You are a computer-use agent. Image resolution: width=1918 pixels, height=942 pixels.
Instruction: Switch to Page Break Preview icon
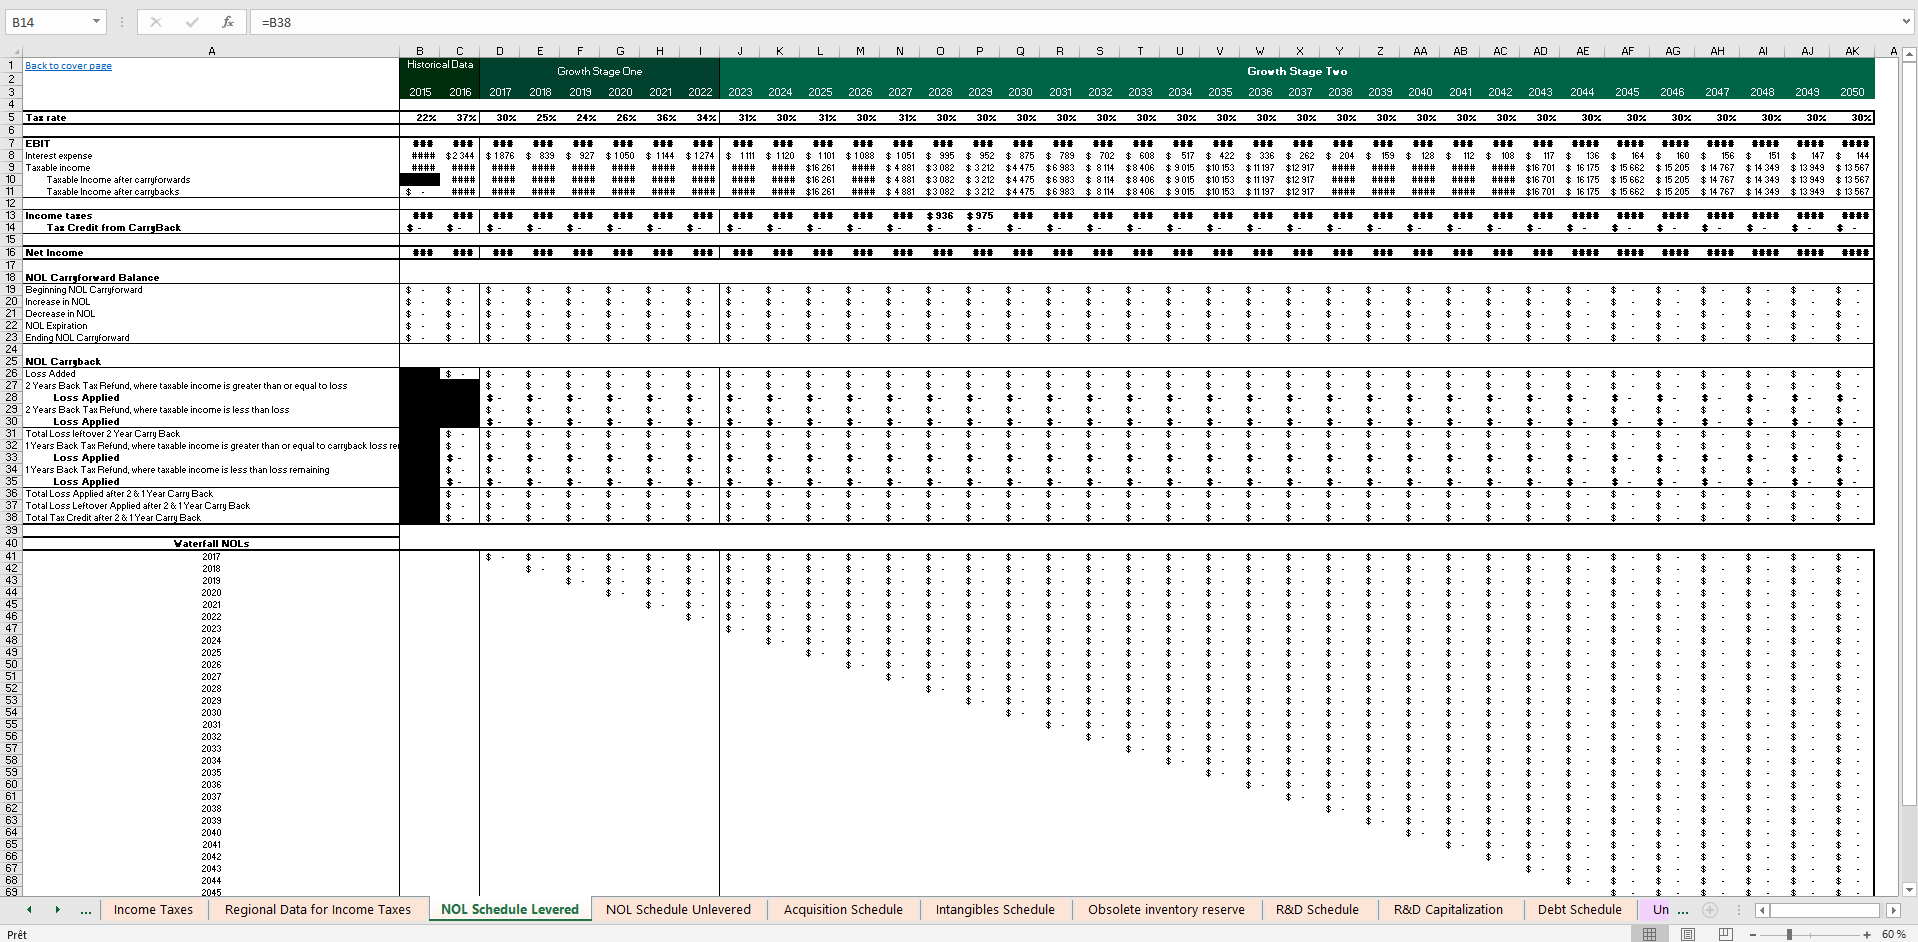(1725, 934)
